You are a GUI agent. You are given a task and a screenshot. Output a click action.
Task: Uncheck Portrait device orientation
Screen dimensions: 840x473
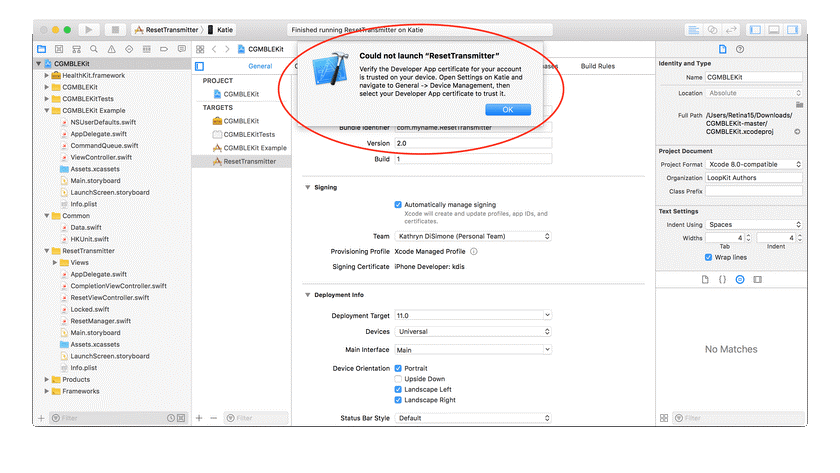[398, 368]
